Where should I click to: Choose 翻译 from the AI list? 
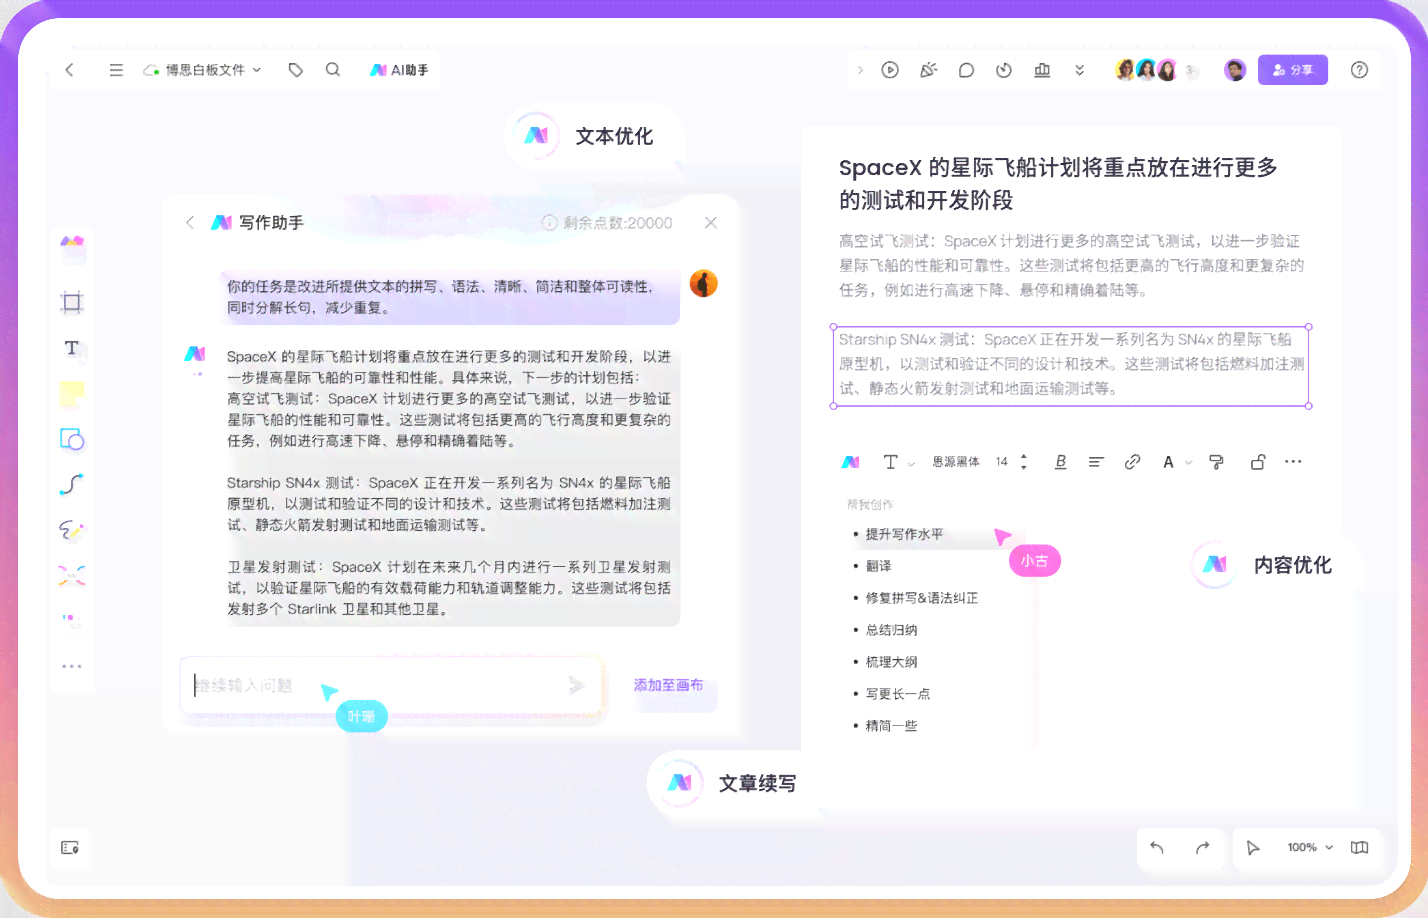coord(878,566)
